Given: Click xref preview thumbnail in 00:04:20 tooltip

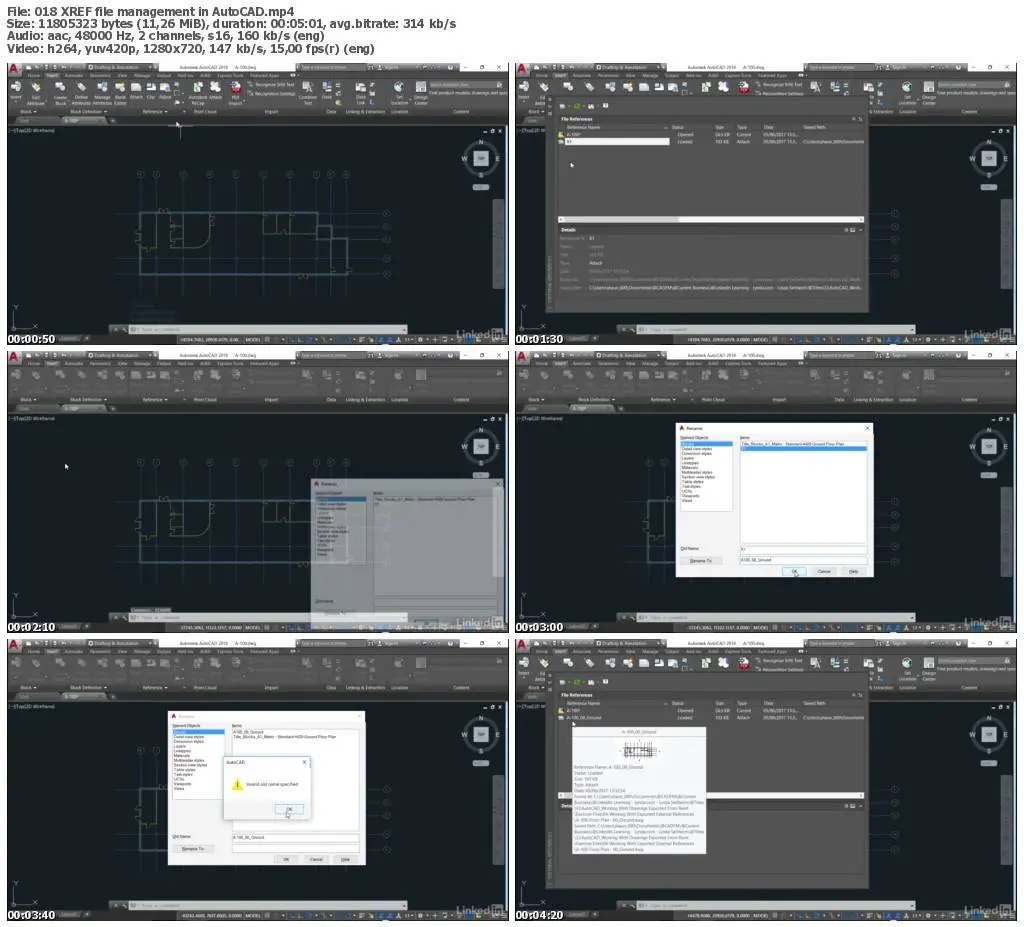Looking at the screenshot, I should click(639, 751).
